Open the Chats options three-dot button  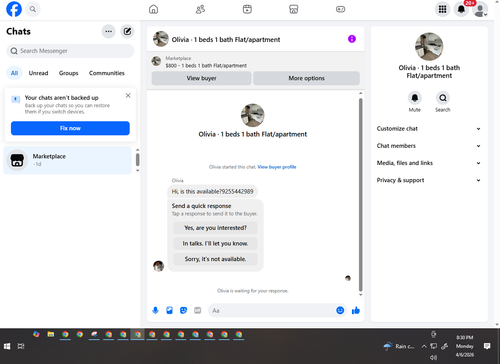coord(108,31)
